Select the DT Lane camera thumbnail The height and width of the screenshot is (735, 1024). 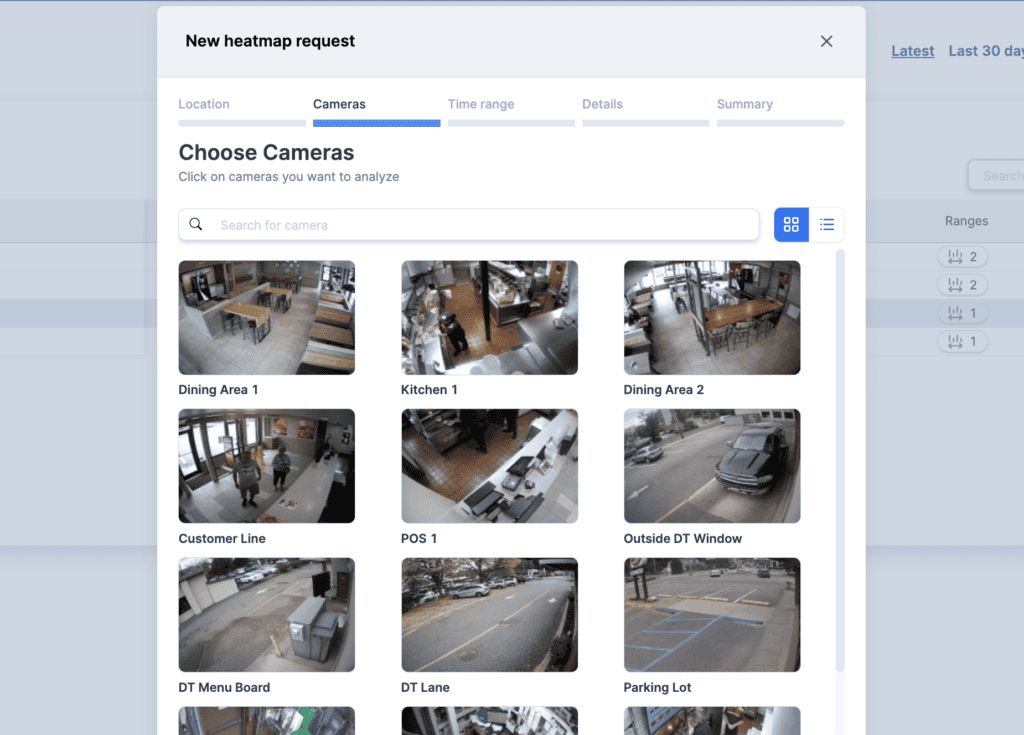click(x=489, y=614)
